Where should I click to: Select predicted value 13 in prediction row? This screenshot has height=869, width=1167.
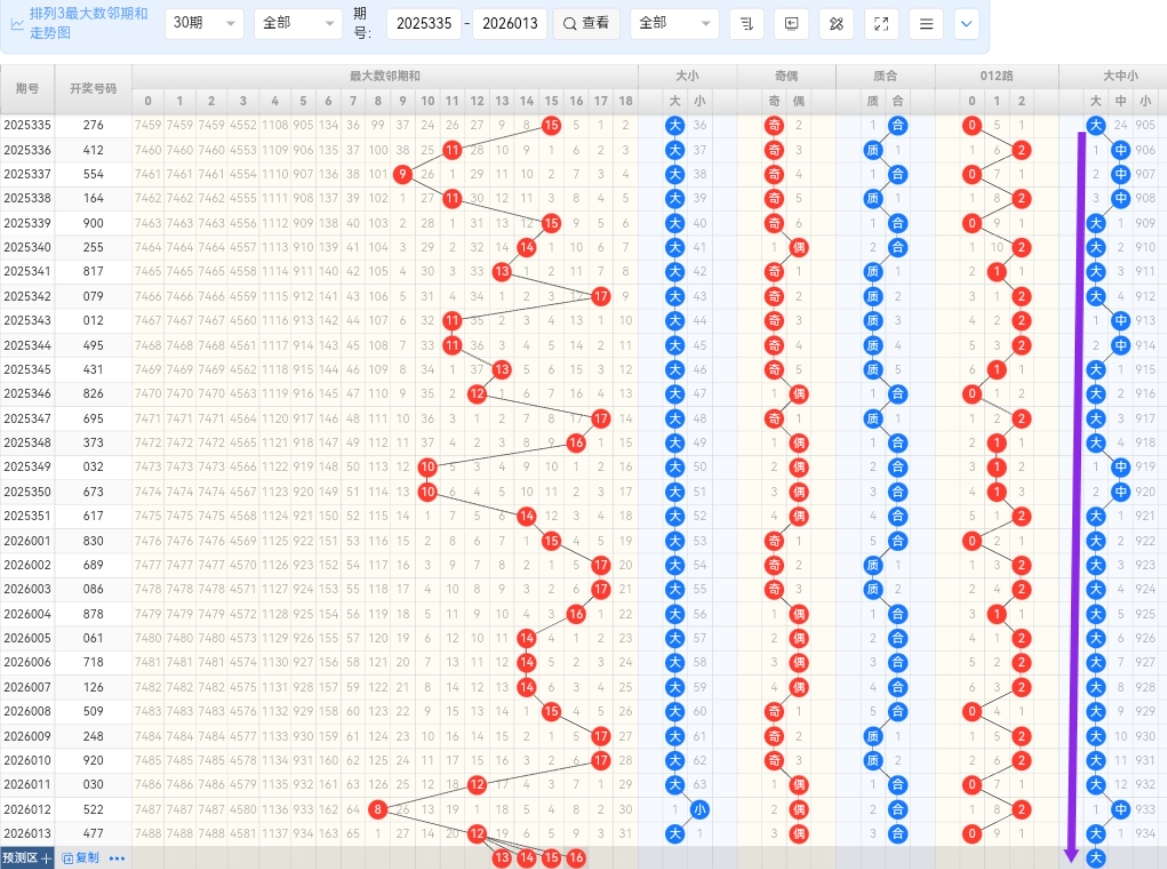(x=502, y=858)
